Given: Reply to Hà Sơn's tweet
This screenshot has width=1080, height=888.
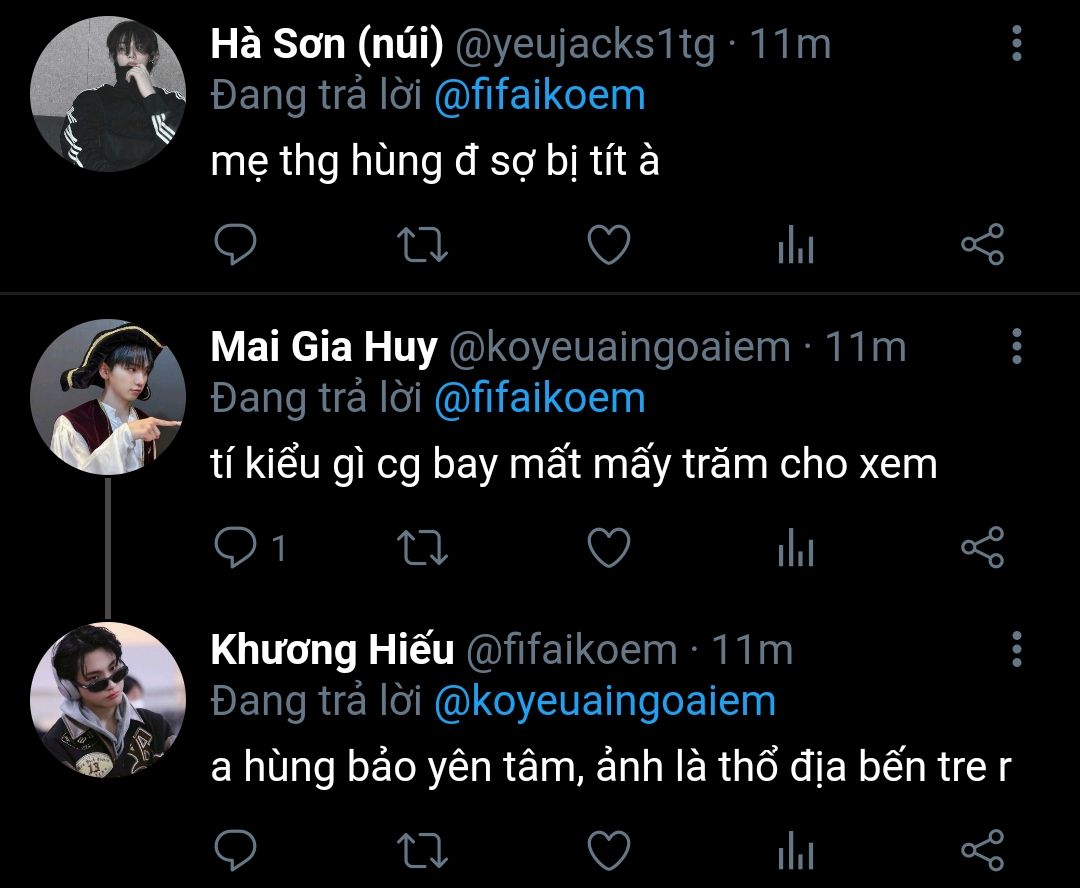Looking at the screenshot, I should pyautogui.click(x=236, y=245).
